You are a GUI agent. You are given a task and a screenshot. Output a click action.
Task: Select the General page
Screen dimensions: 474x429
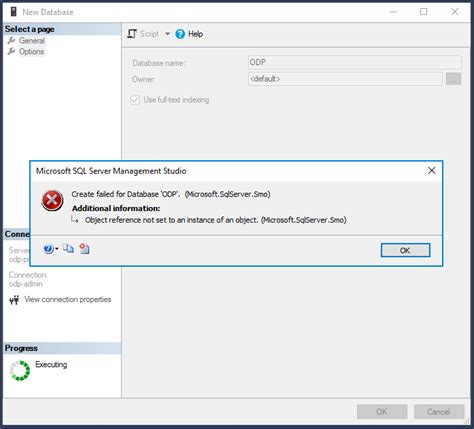click(32, 41)
